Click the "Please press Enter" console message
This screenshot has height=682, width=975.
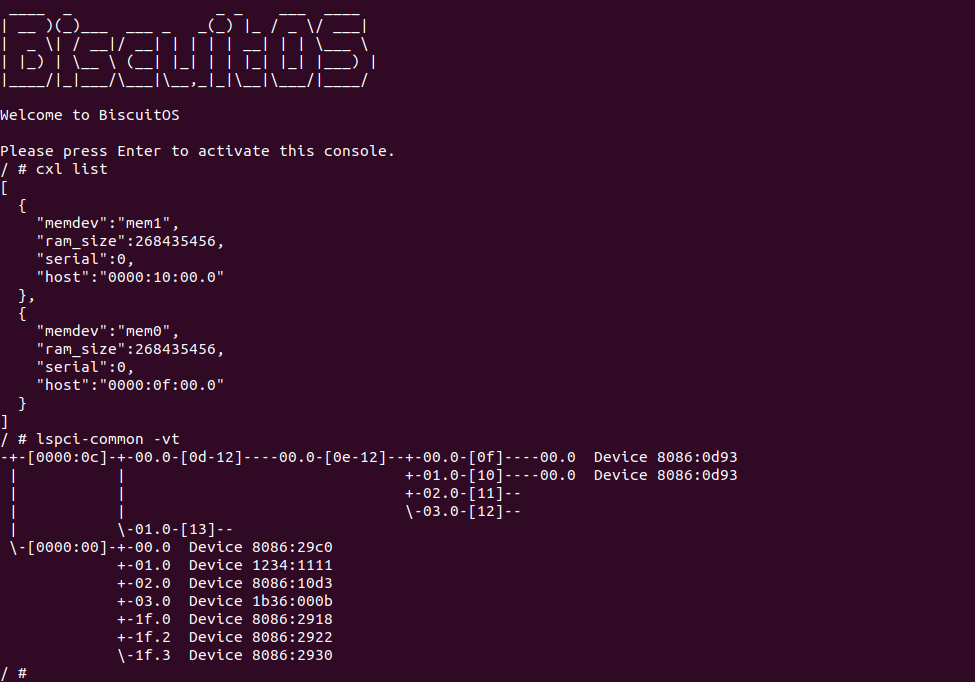click(x=198, y=151)
